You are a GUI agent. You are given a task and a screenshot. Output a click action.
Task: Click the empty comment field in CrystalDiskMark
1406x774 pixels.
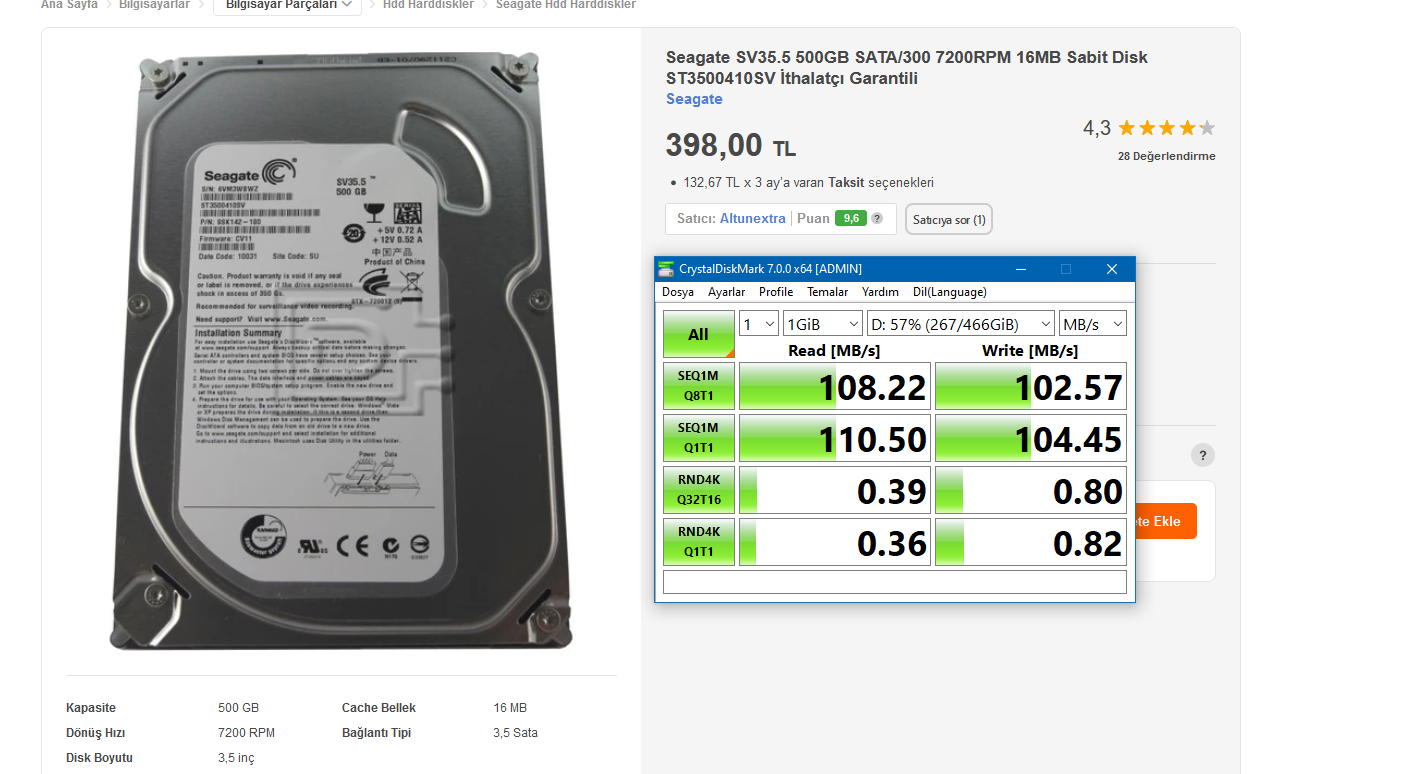click(x=895, y=582)
